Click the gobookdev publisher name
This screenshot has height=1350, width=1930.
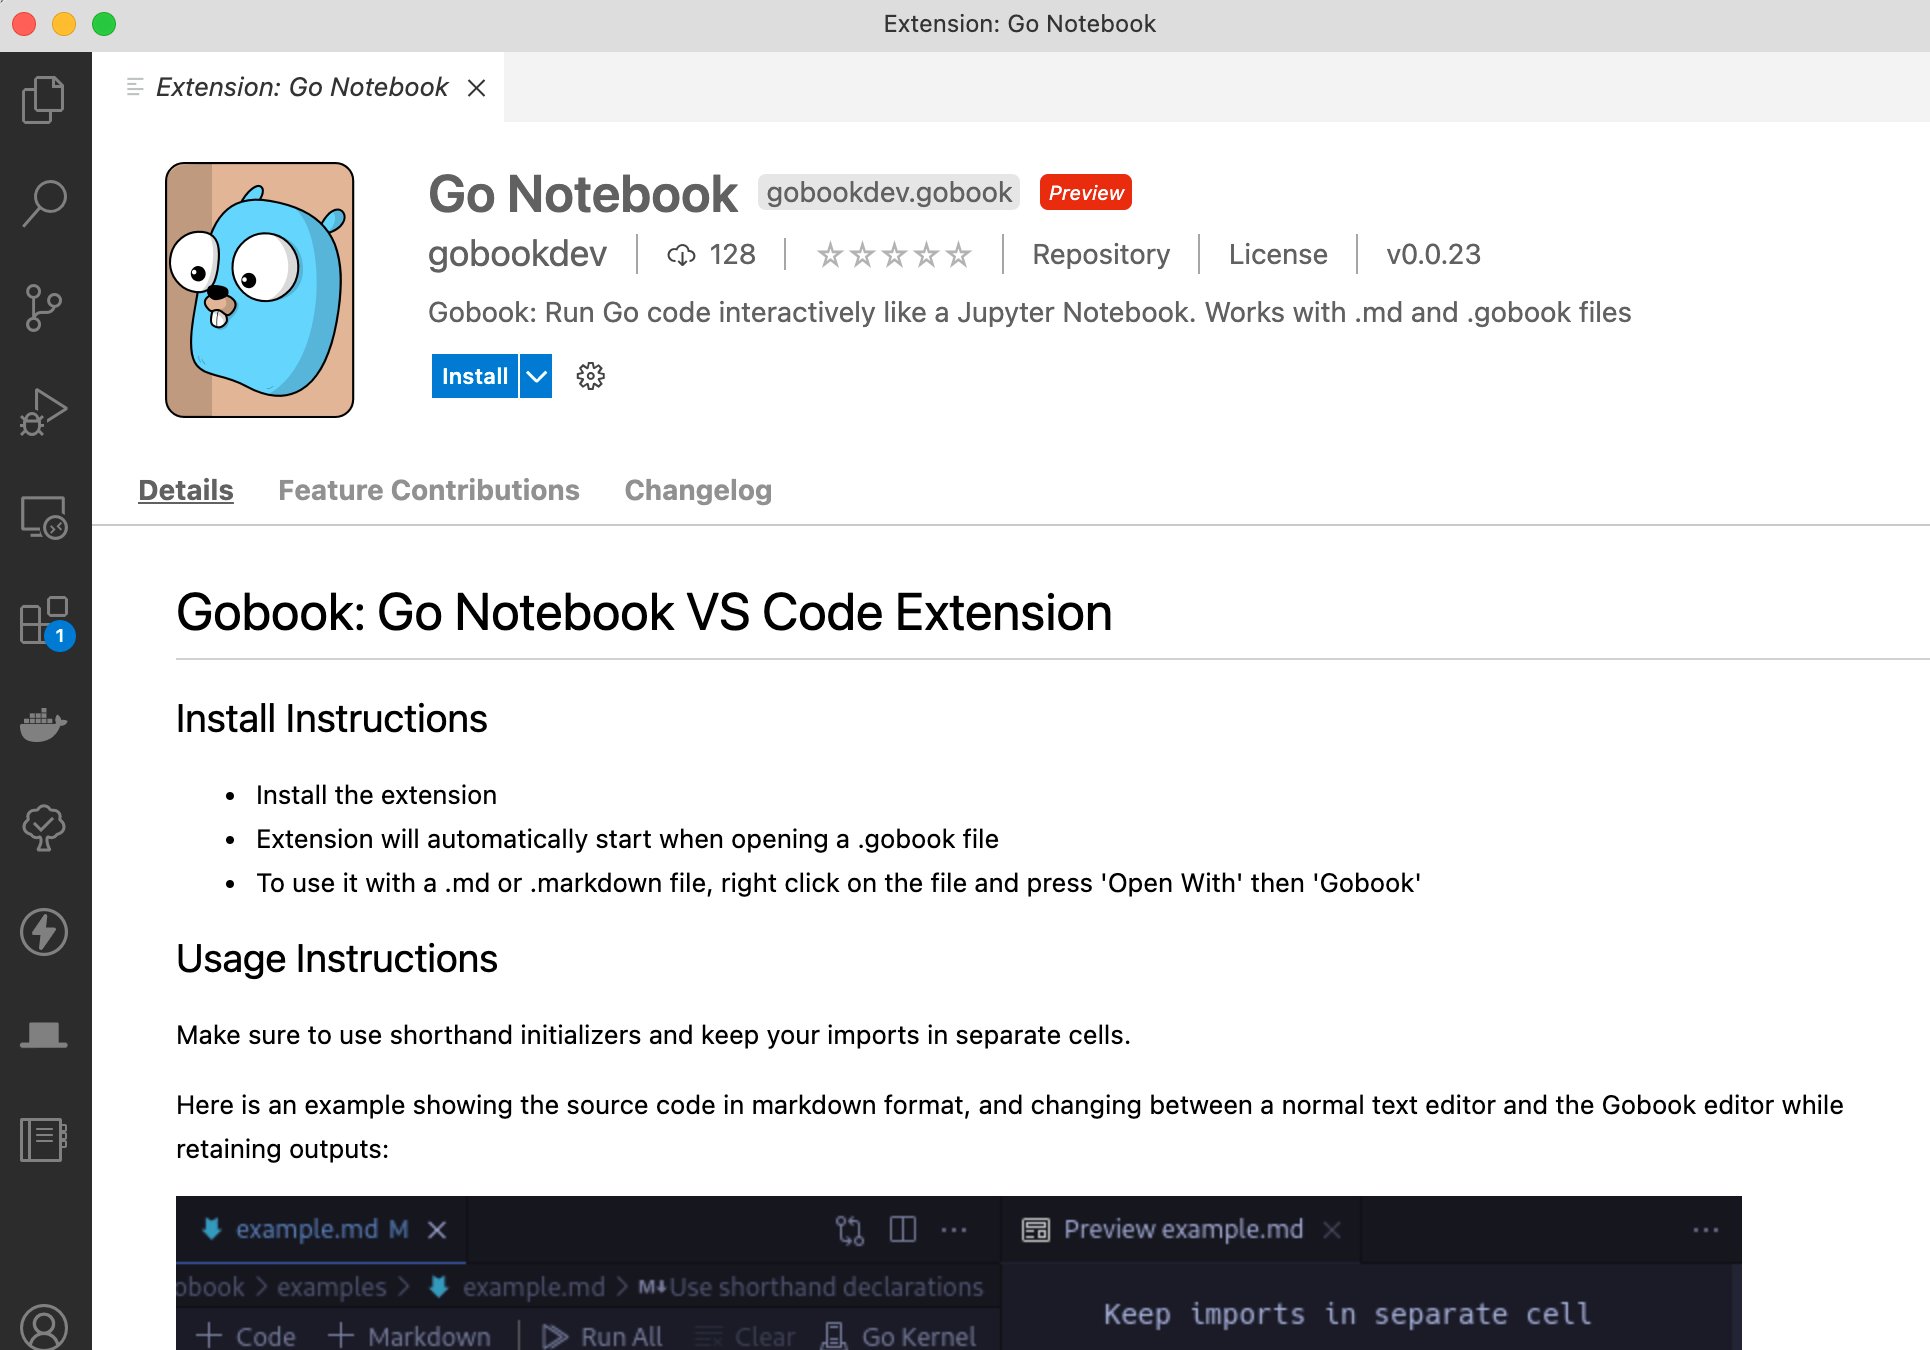[517, 254]
